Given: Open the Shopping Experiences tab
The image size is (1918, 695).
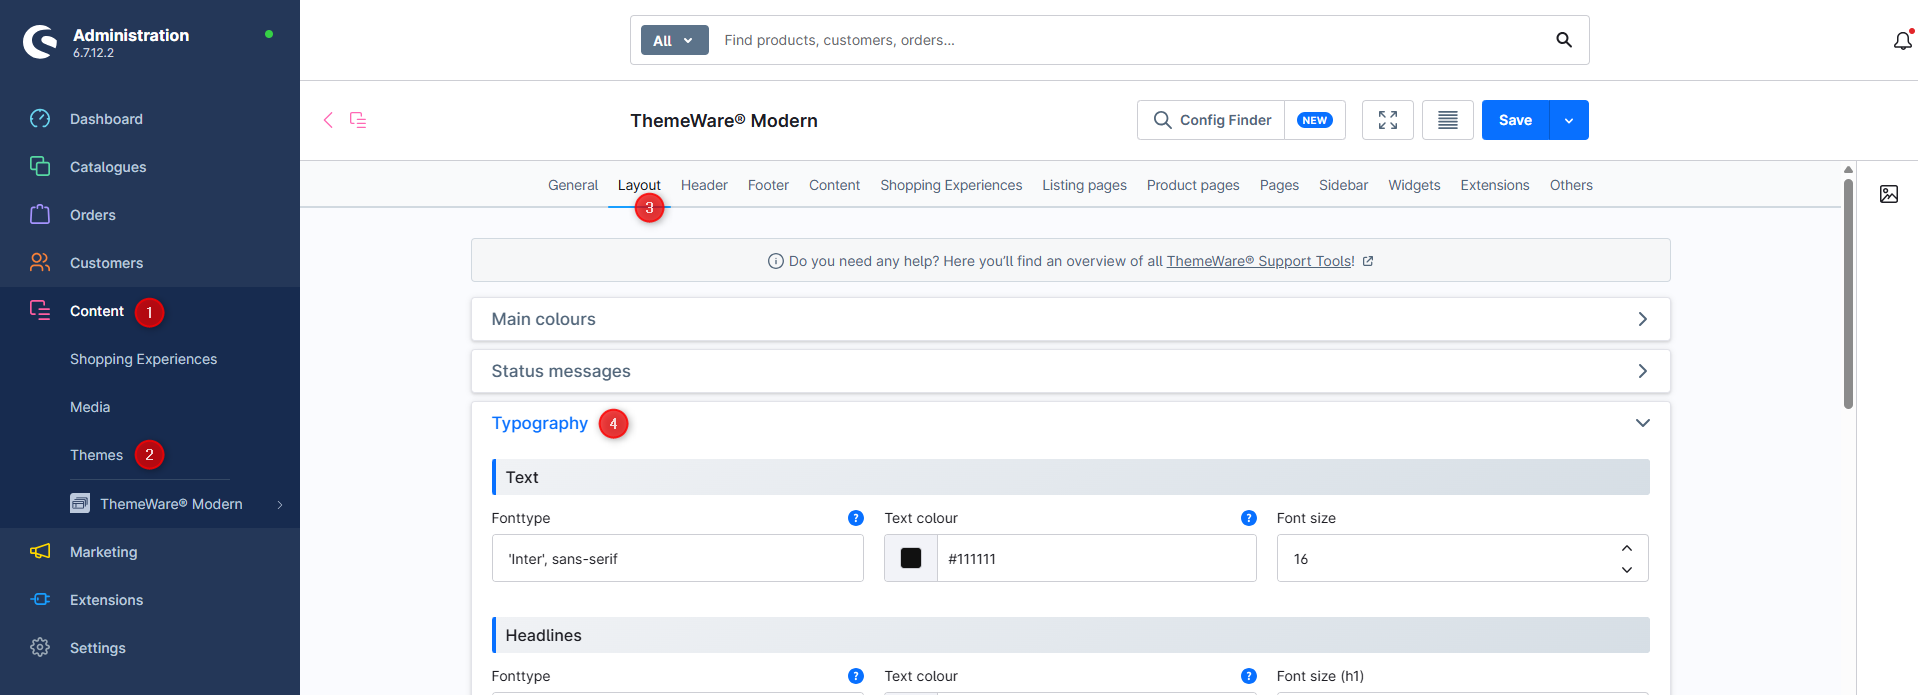Looking at the screenshot, I should [x=951, y=185].
